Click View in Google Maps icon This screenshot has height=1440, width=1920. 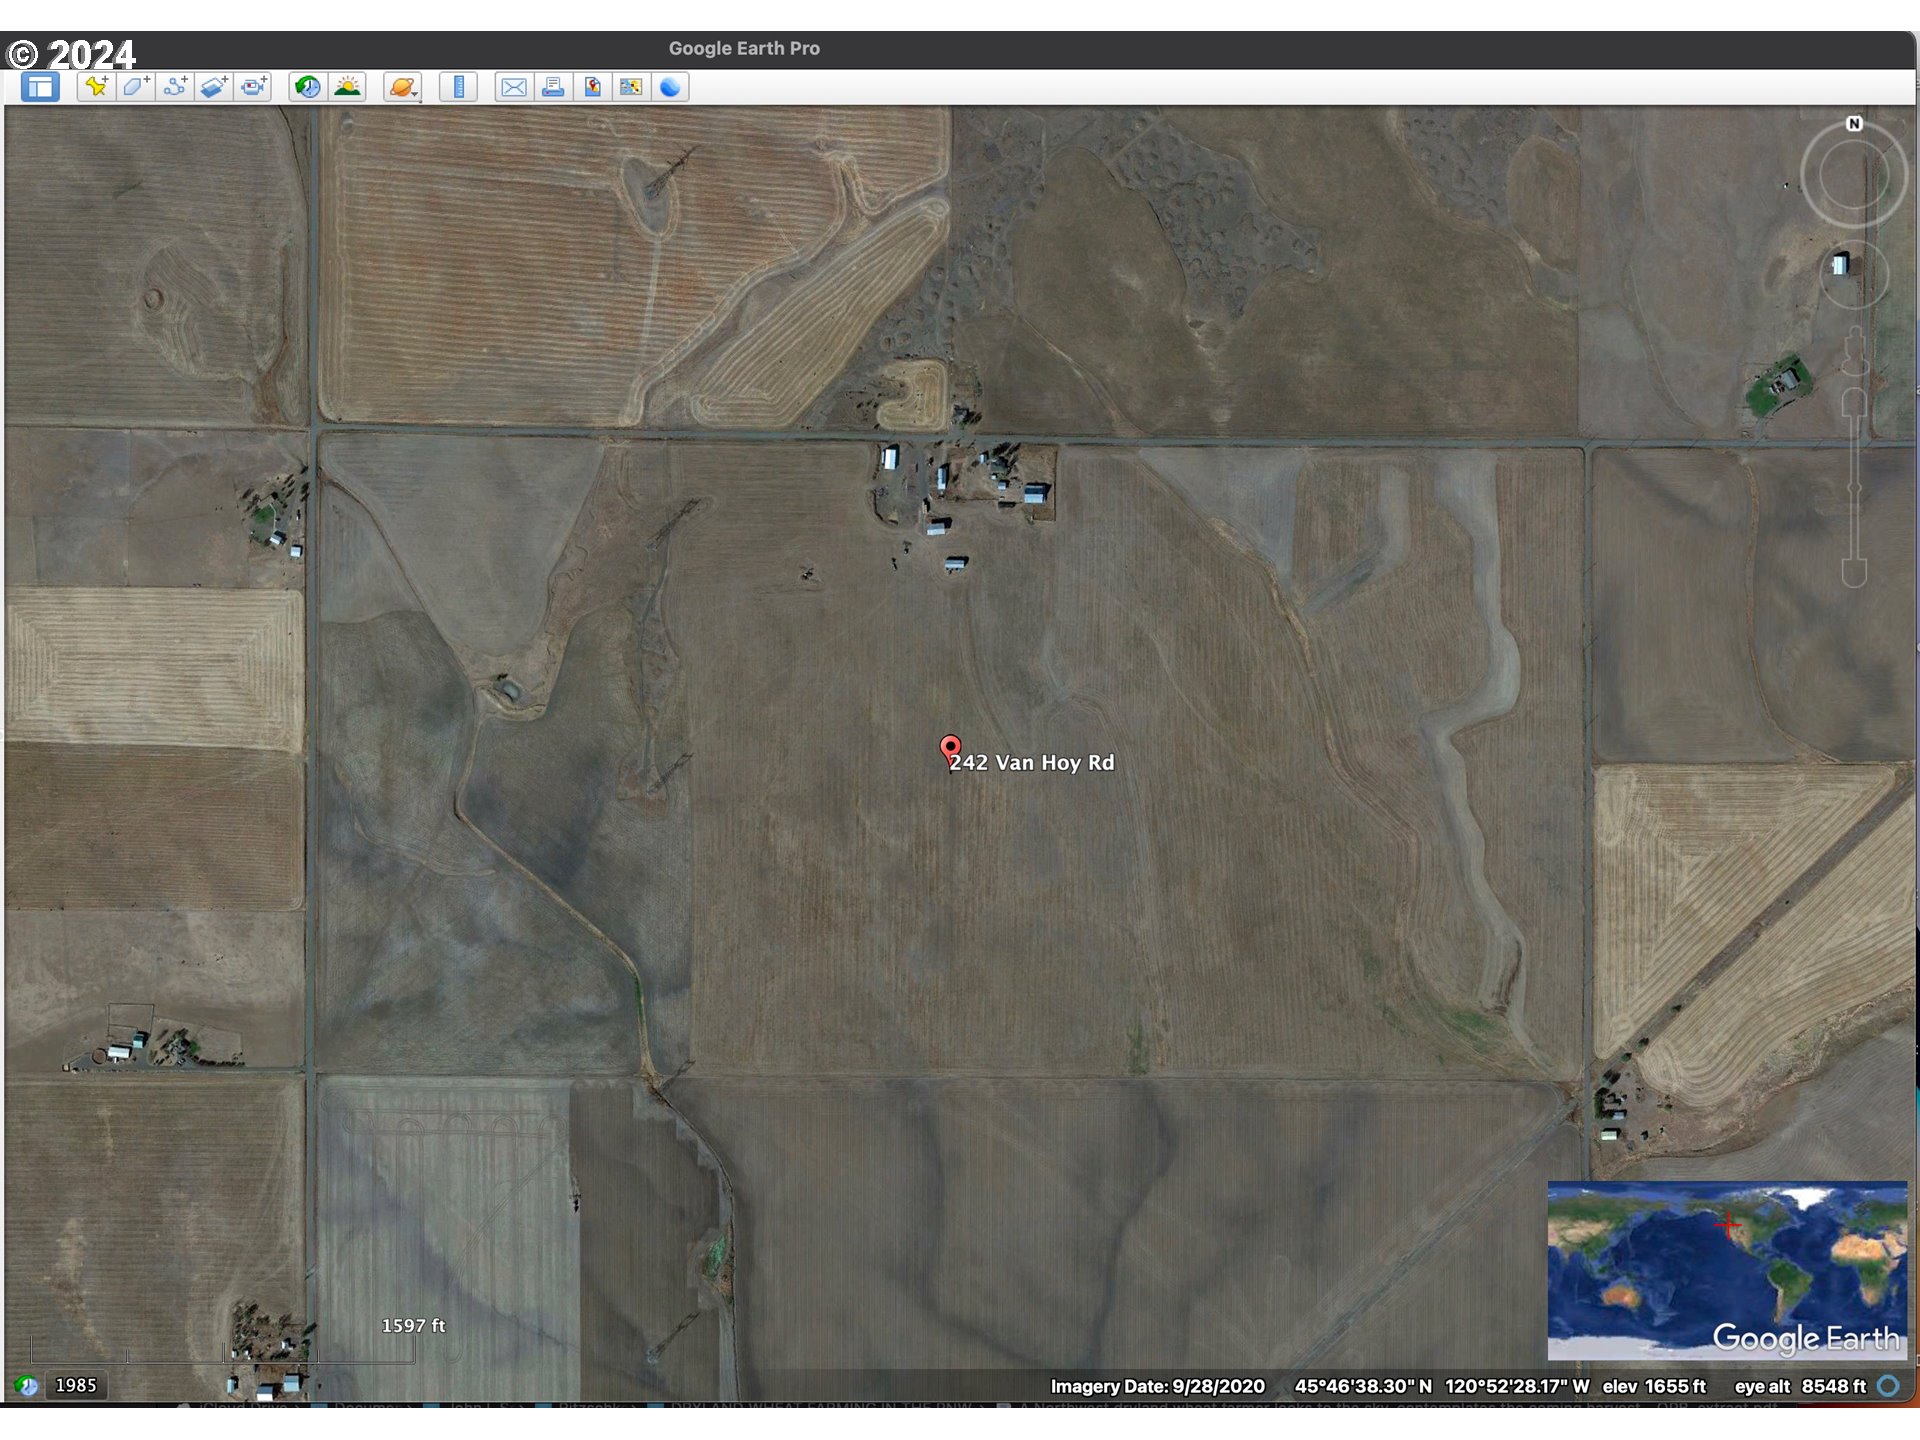[x=631, y=87]
